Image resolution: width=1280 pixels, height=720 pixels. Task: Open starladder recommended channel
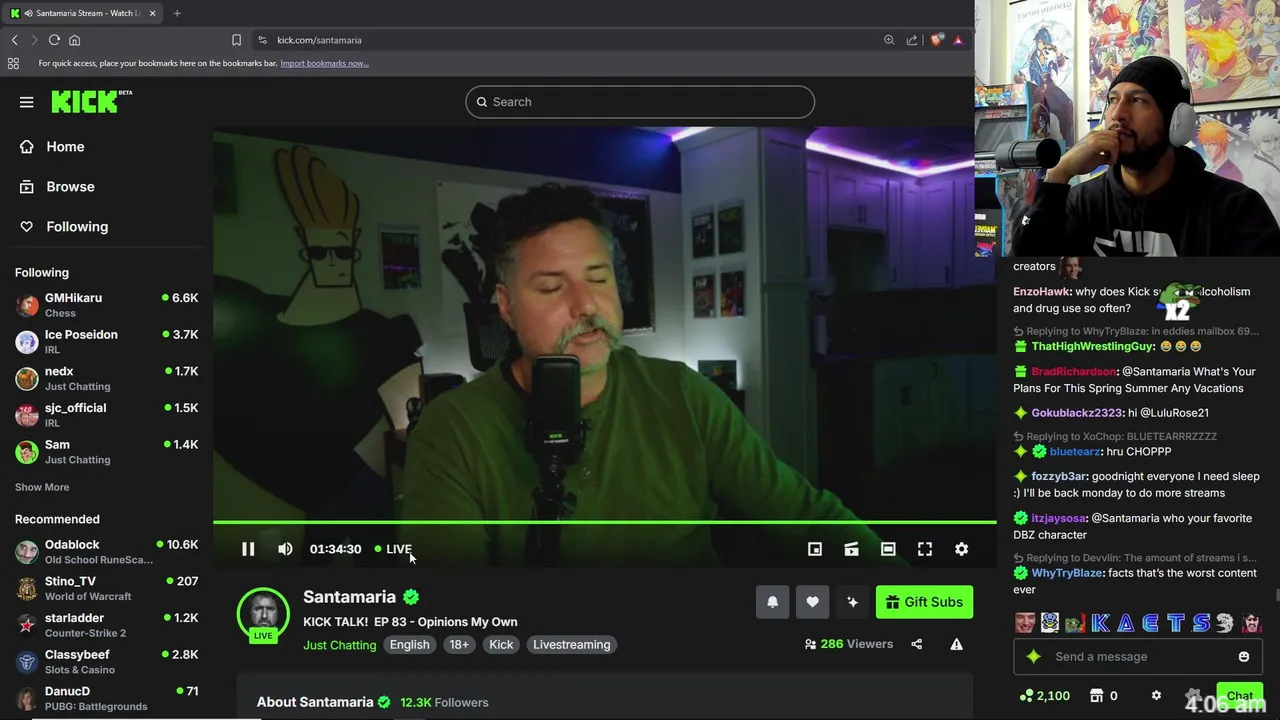(x=106, y=625)
